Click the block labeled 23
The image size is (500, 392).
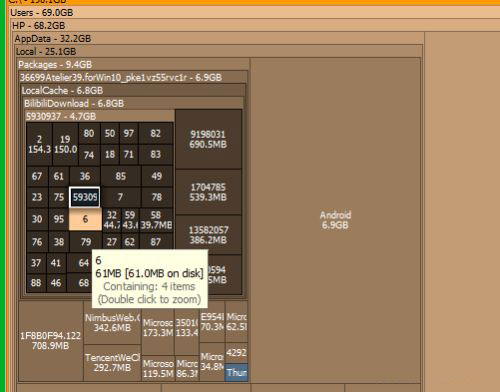tap(37, 197)
